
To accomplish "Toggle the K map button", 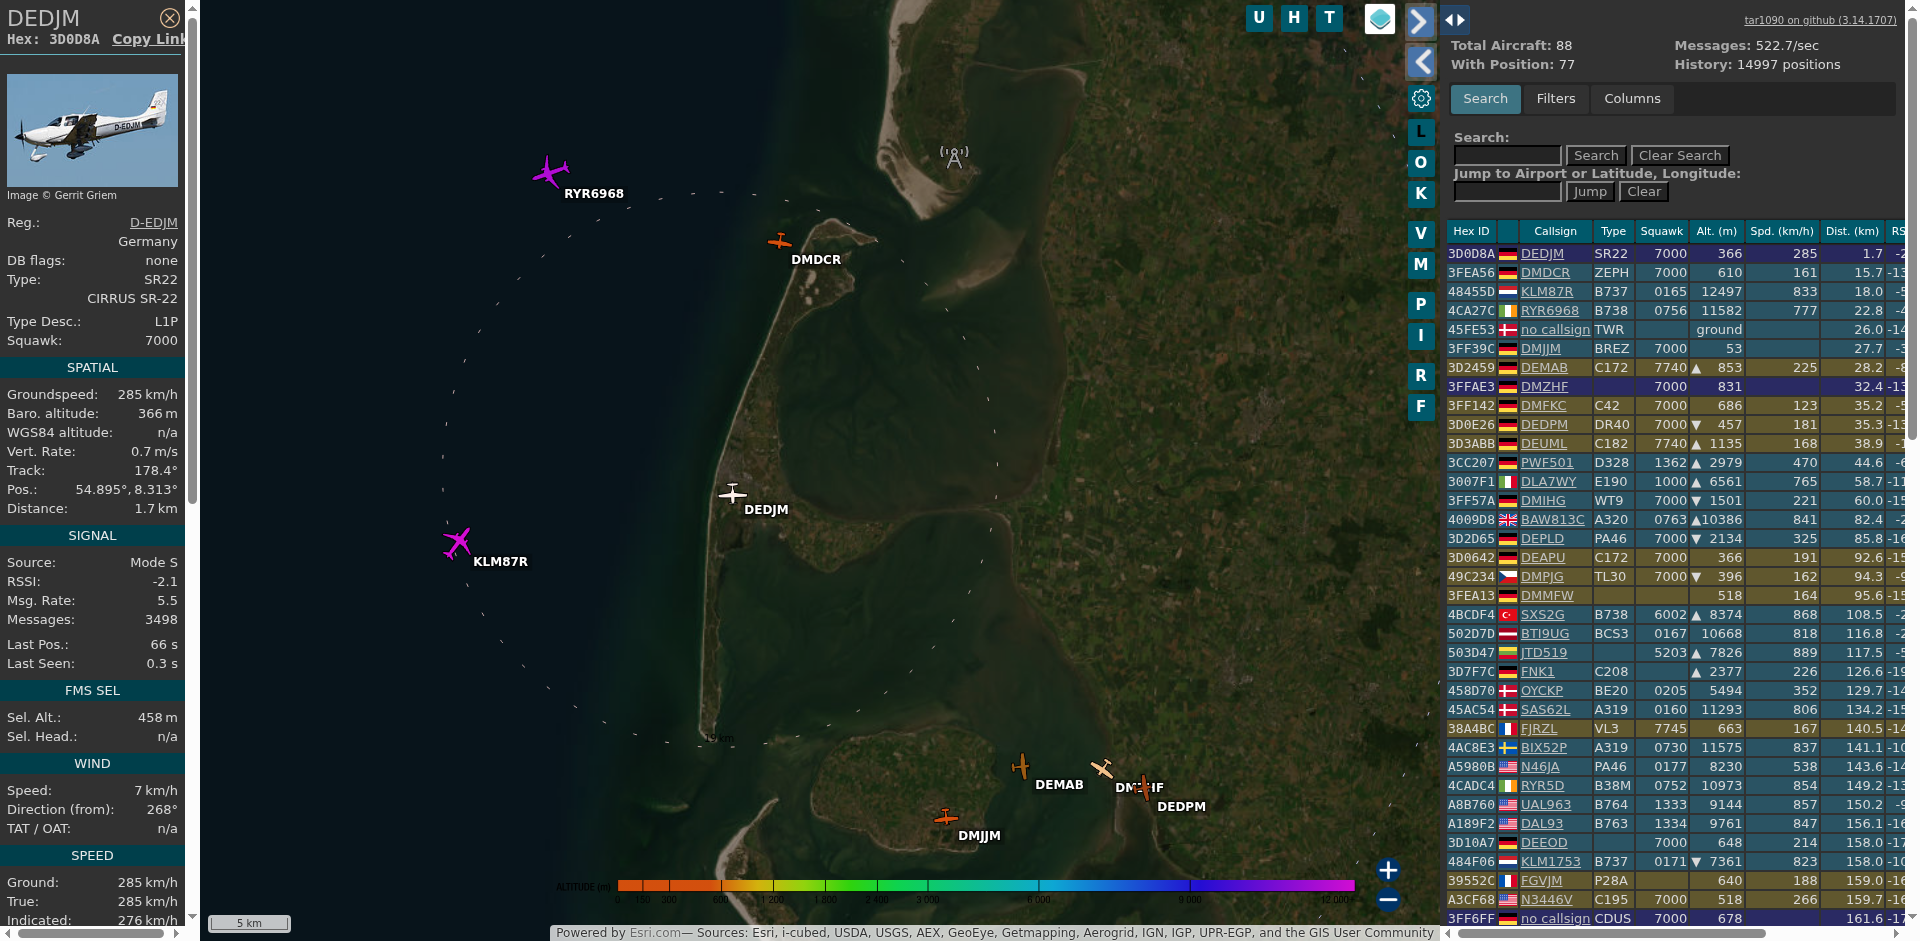I will click(1421, 194).
